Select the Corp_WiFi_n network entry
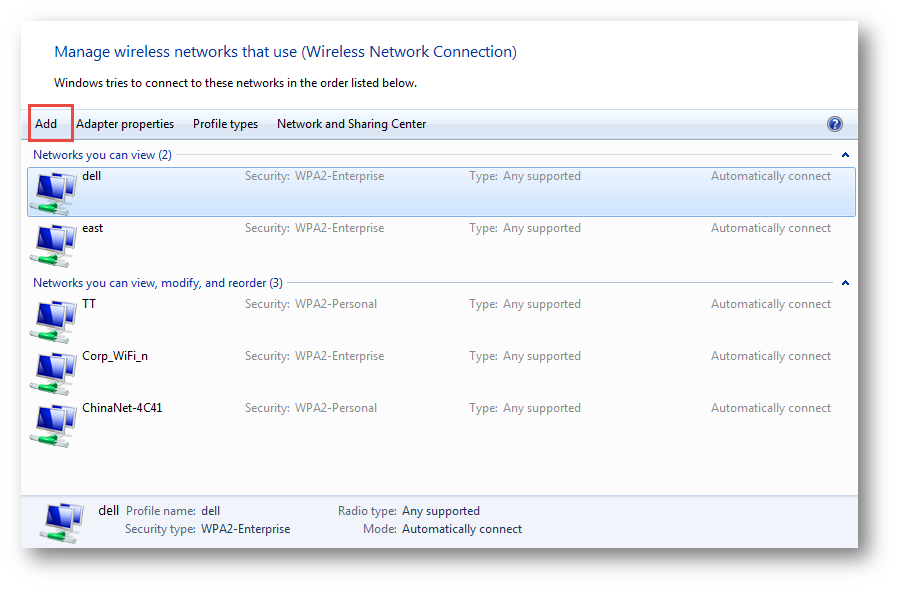The width and height of the screenshot is (900, 590). (441, 372)
